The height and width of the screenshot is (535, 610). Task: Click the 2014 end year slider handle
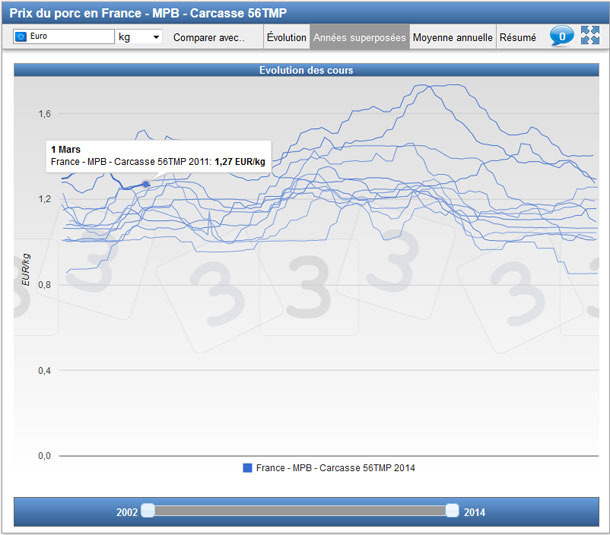tap(452, 511)
